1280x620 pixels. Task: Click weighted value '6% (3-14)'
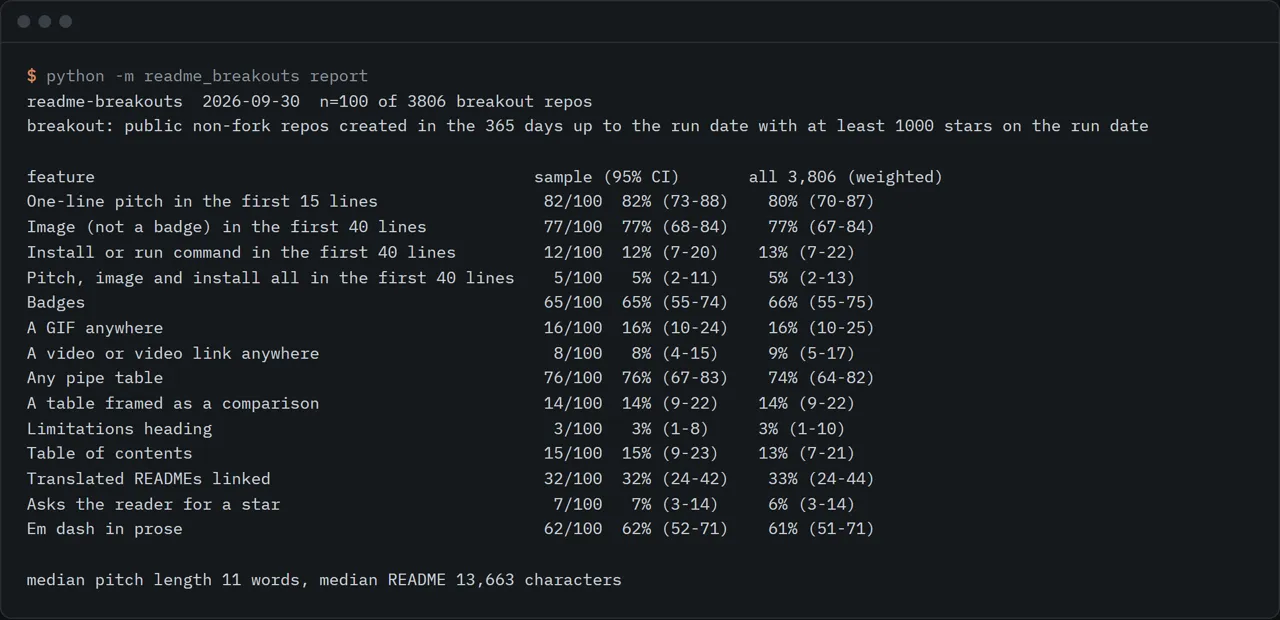[x=812, y=504]
